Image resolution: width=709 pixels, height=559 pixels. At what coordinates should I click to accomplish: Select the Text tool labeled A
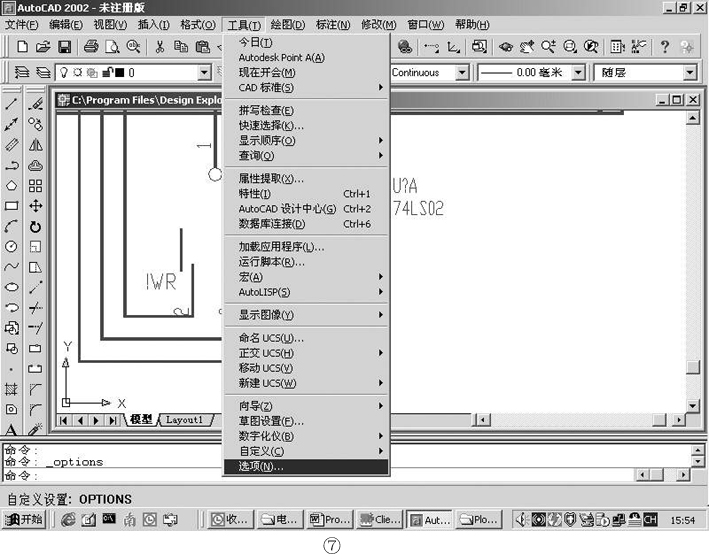pyautogui.click(x=11, y=429)
